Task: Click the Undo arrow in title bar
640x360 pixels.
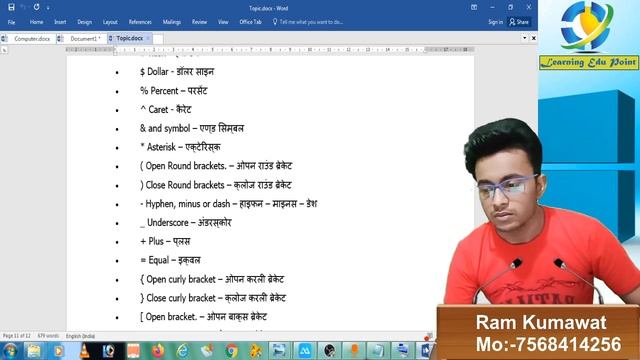Action: click(x=24, y=7)
